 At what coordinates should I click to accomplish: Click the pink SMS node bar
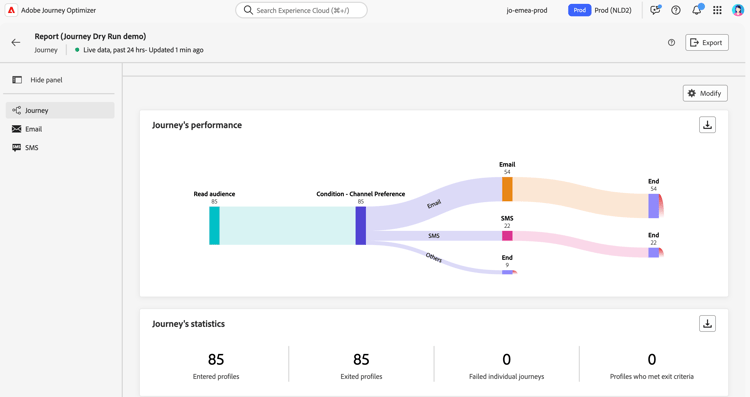pos(507,236)
